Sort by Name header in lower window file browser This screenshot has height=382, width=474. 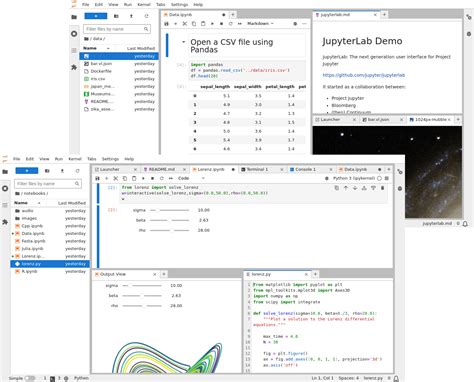click(x=27, y=203)
